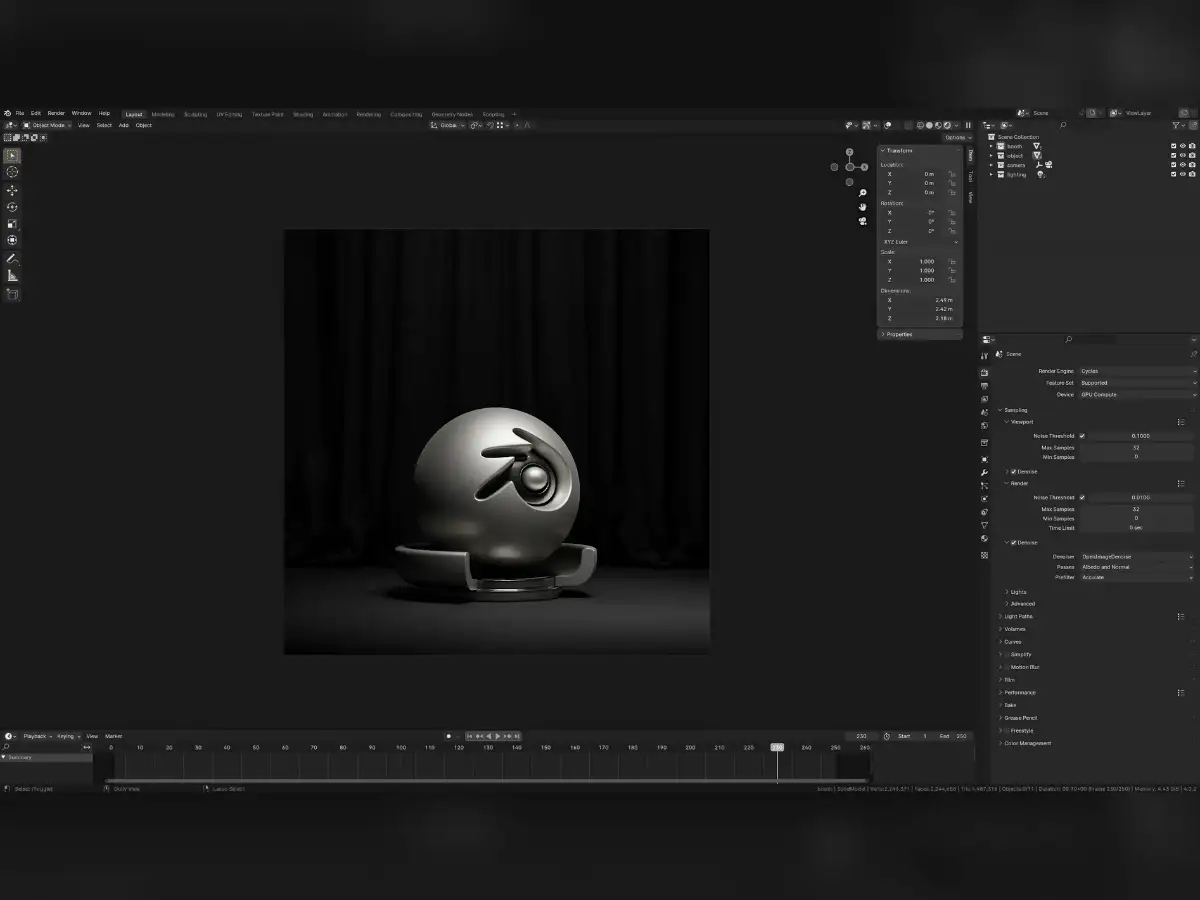Viewport: 1200px width, 900px height.
Task: Choose the Annotate pencil tool
Action: [x=12, y=258]
